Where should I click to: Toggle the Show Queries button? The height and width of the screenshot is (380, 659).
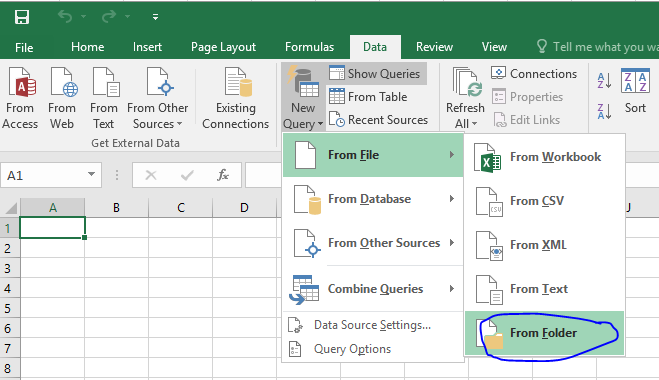[x=376, y=74]
